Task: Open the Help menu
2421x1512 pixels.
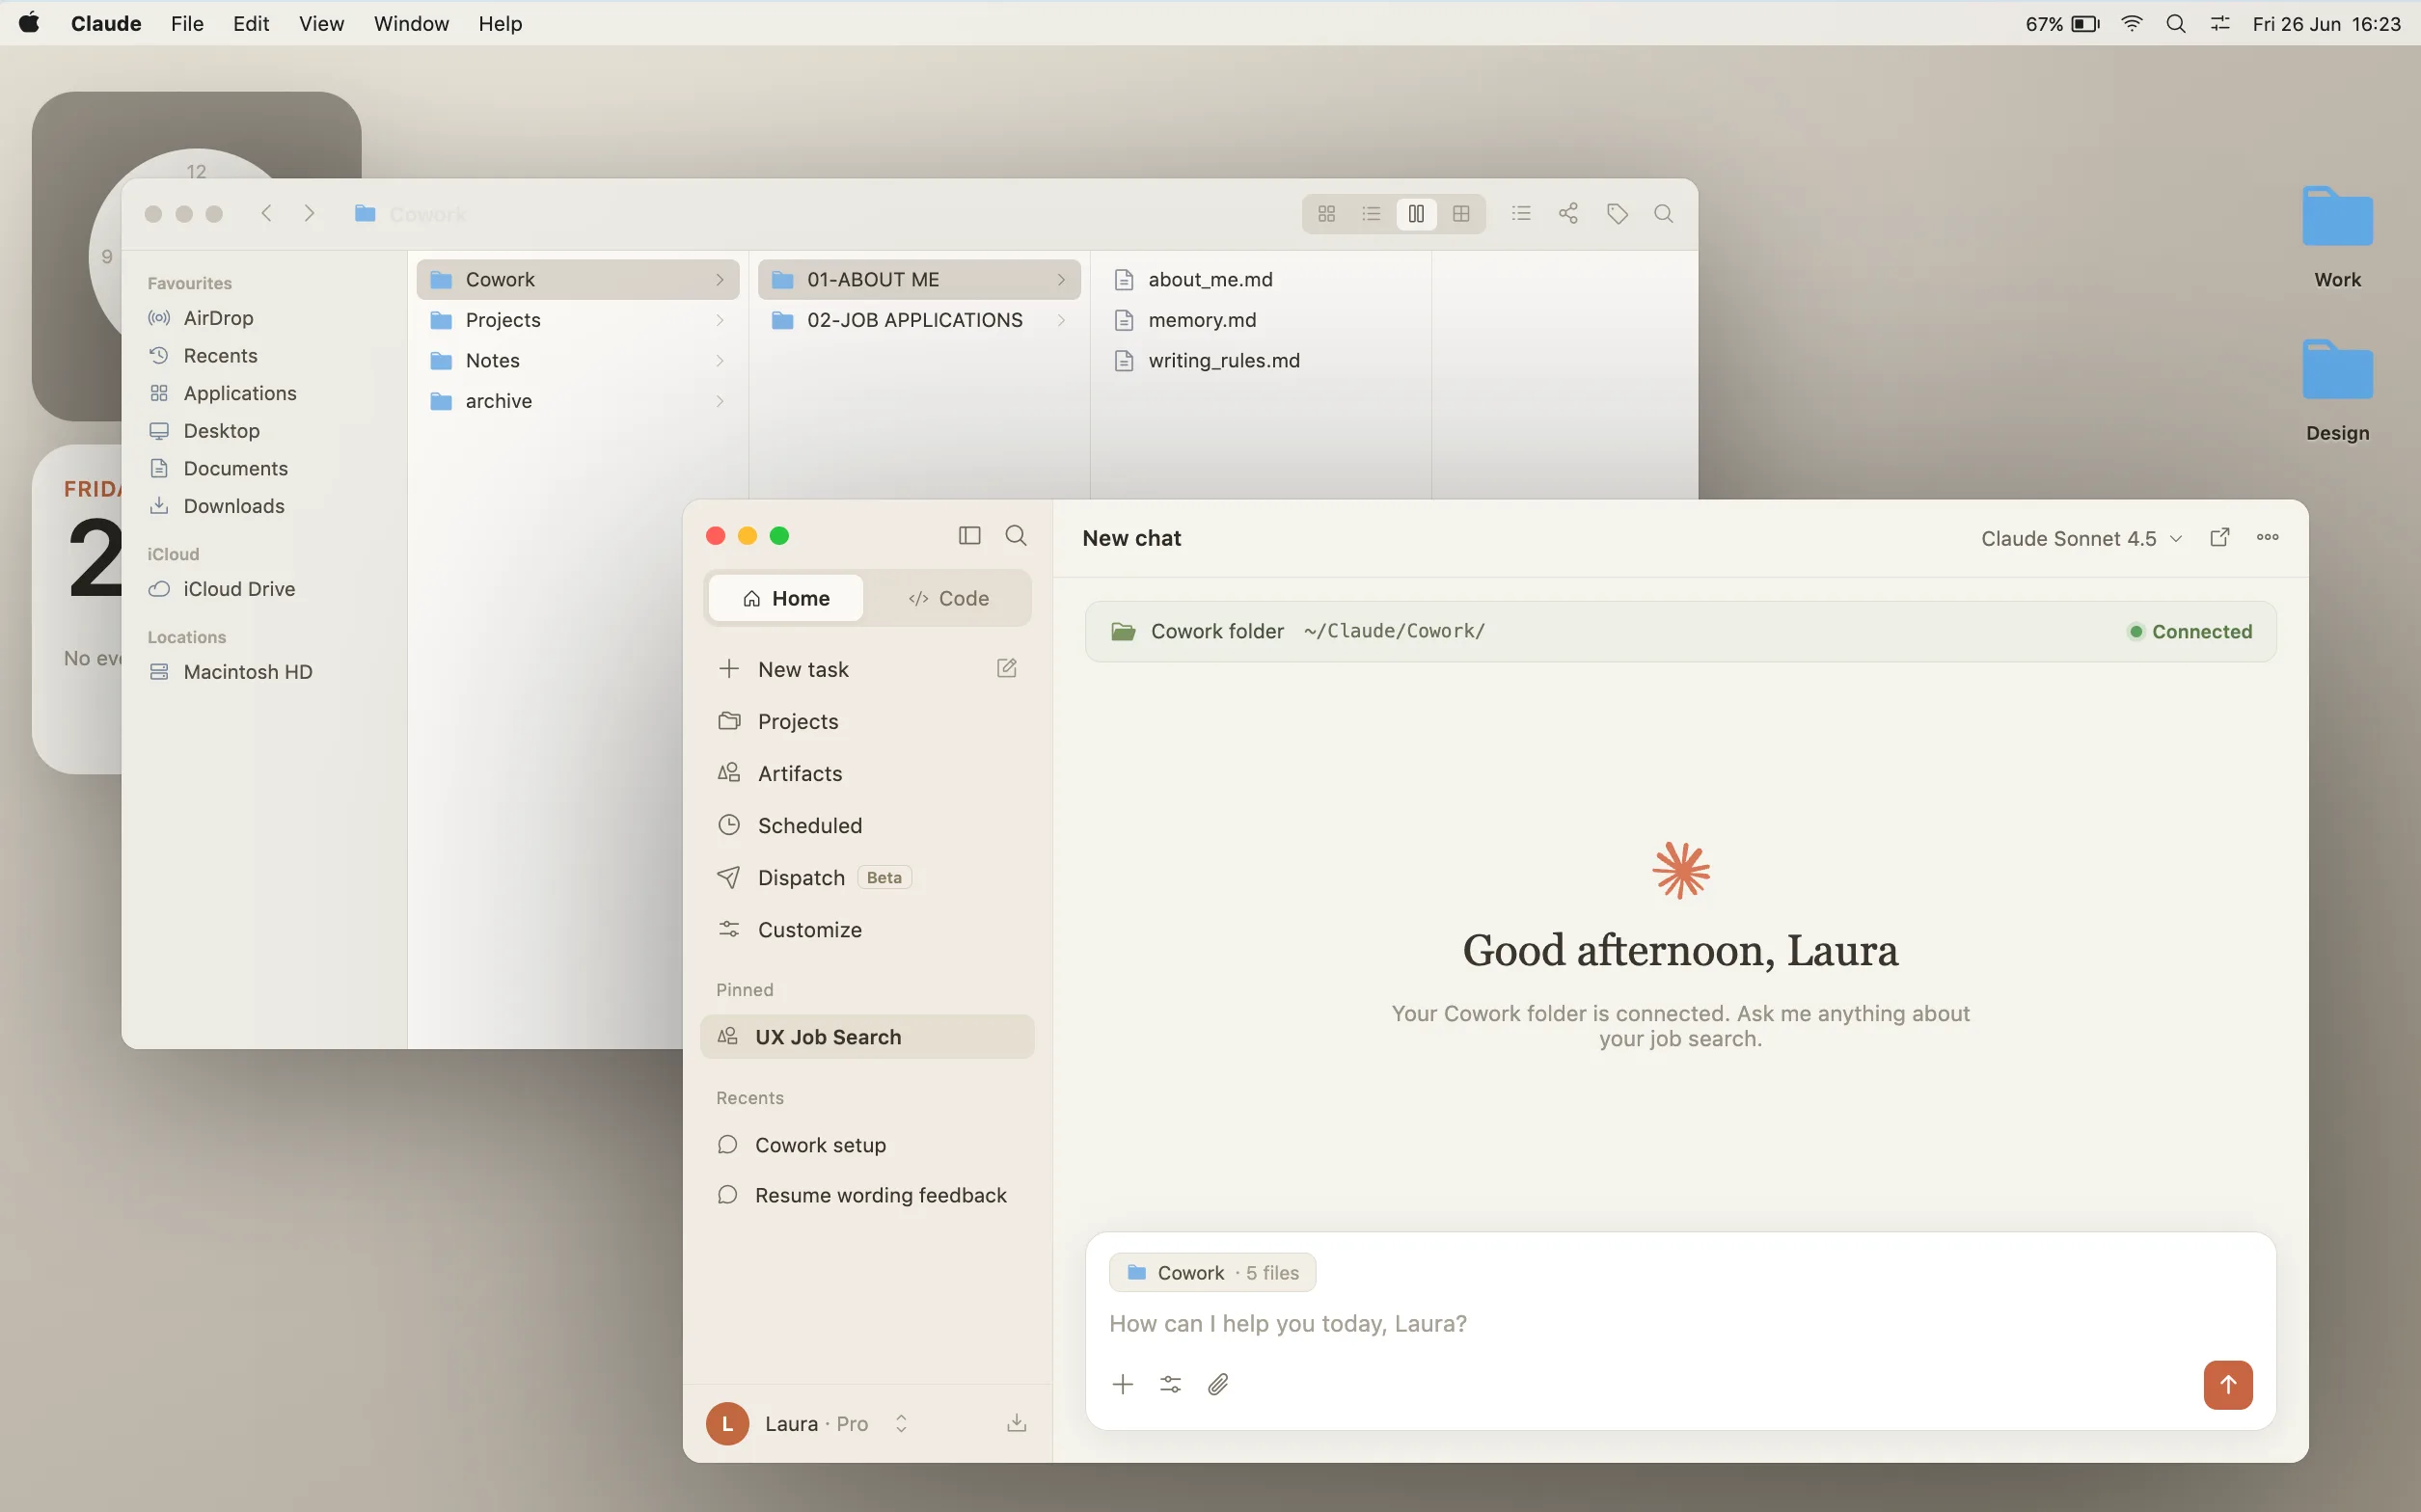Action: tap(500, 23)
